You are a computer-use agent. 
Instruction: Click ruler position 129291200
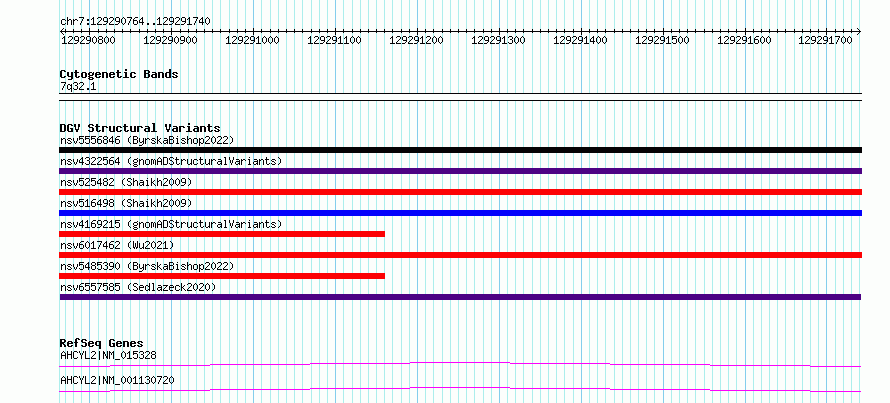click(417, 40)
